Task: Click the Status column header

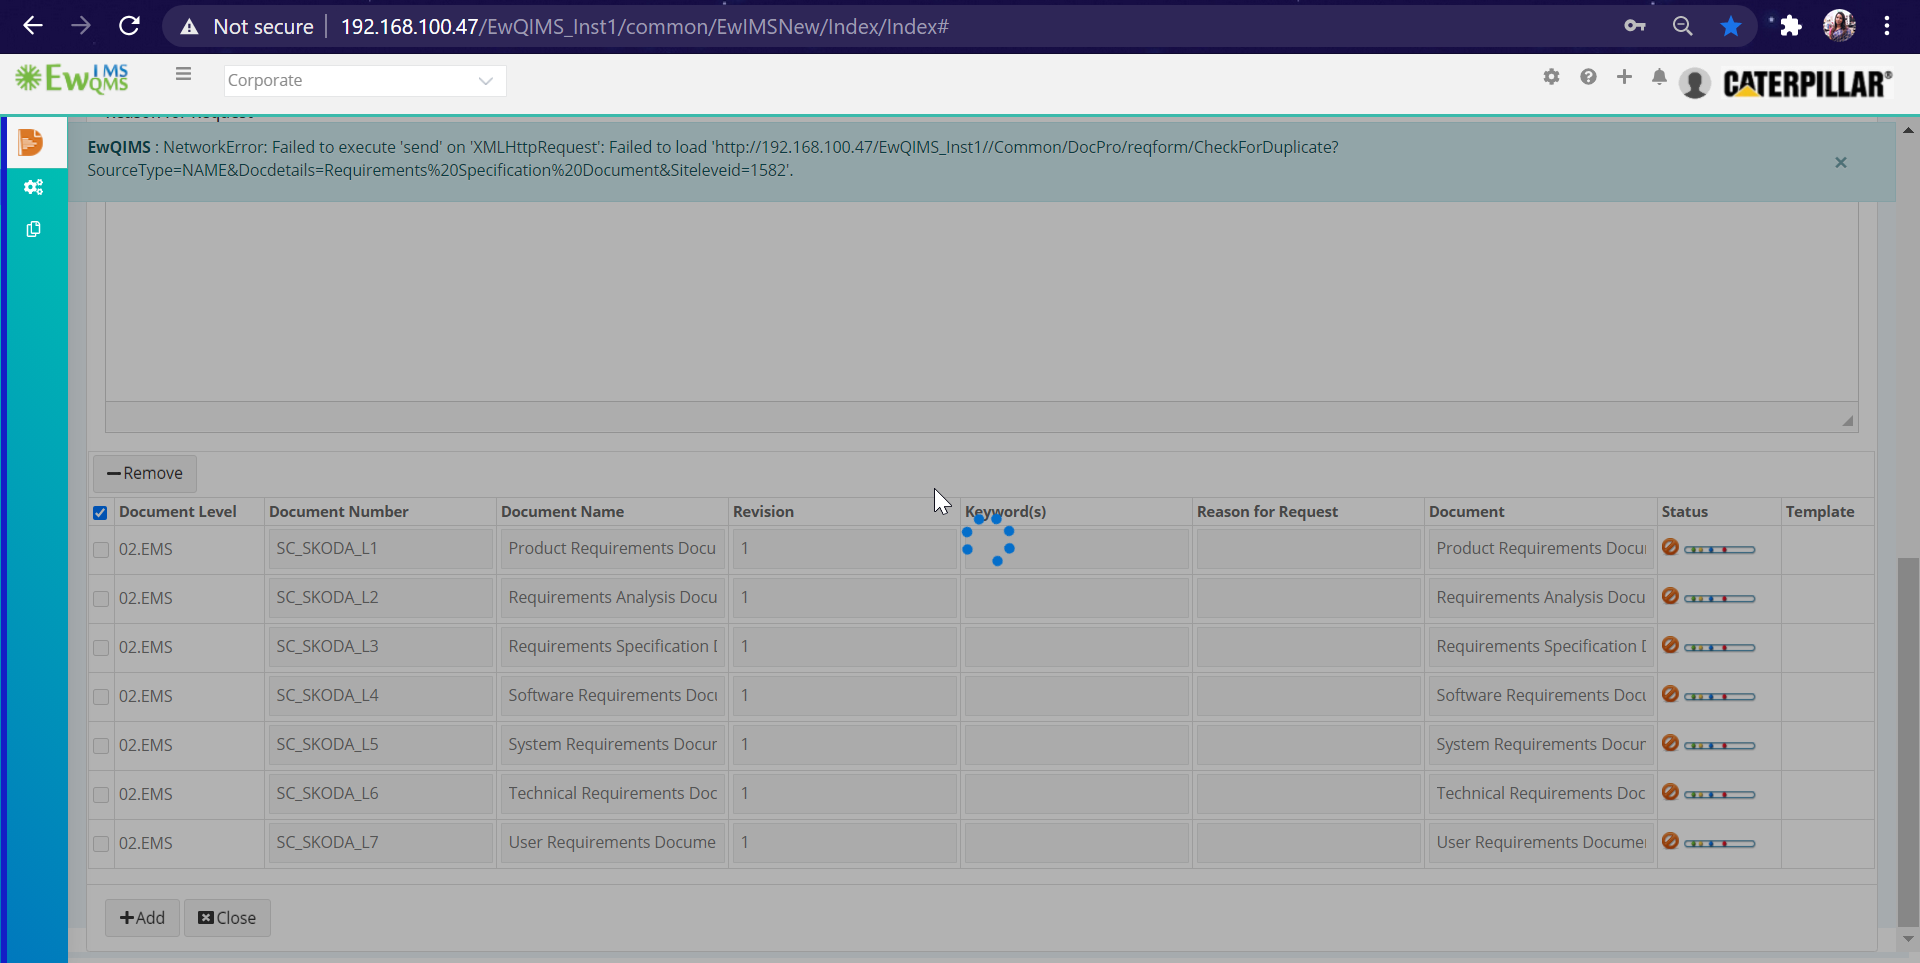Action: coord(1685,511)
